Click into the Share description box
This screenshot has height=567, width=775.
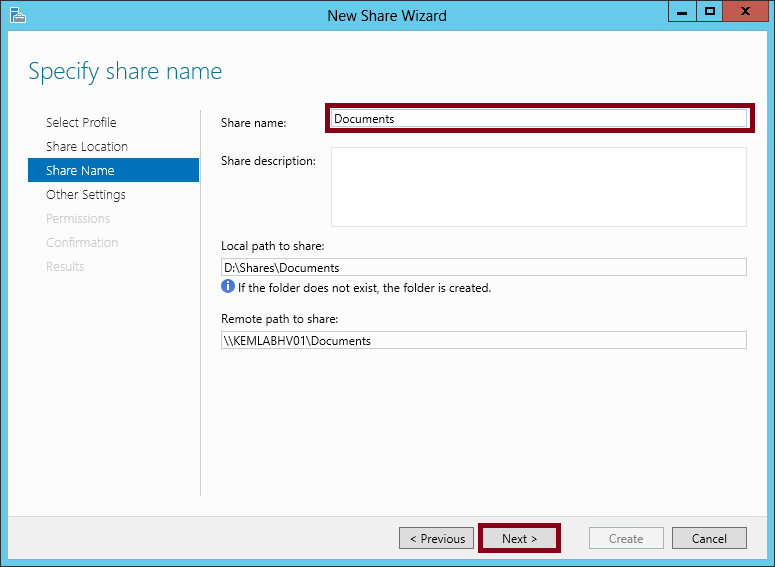539,187
